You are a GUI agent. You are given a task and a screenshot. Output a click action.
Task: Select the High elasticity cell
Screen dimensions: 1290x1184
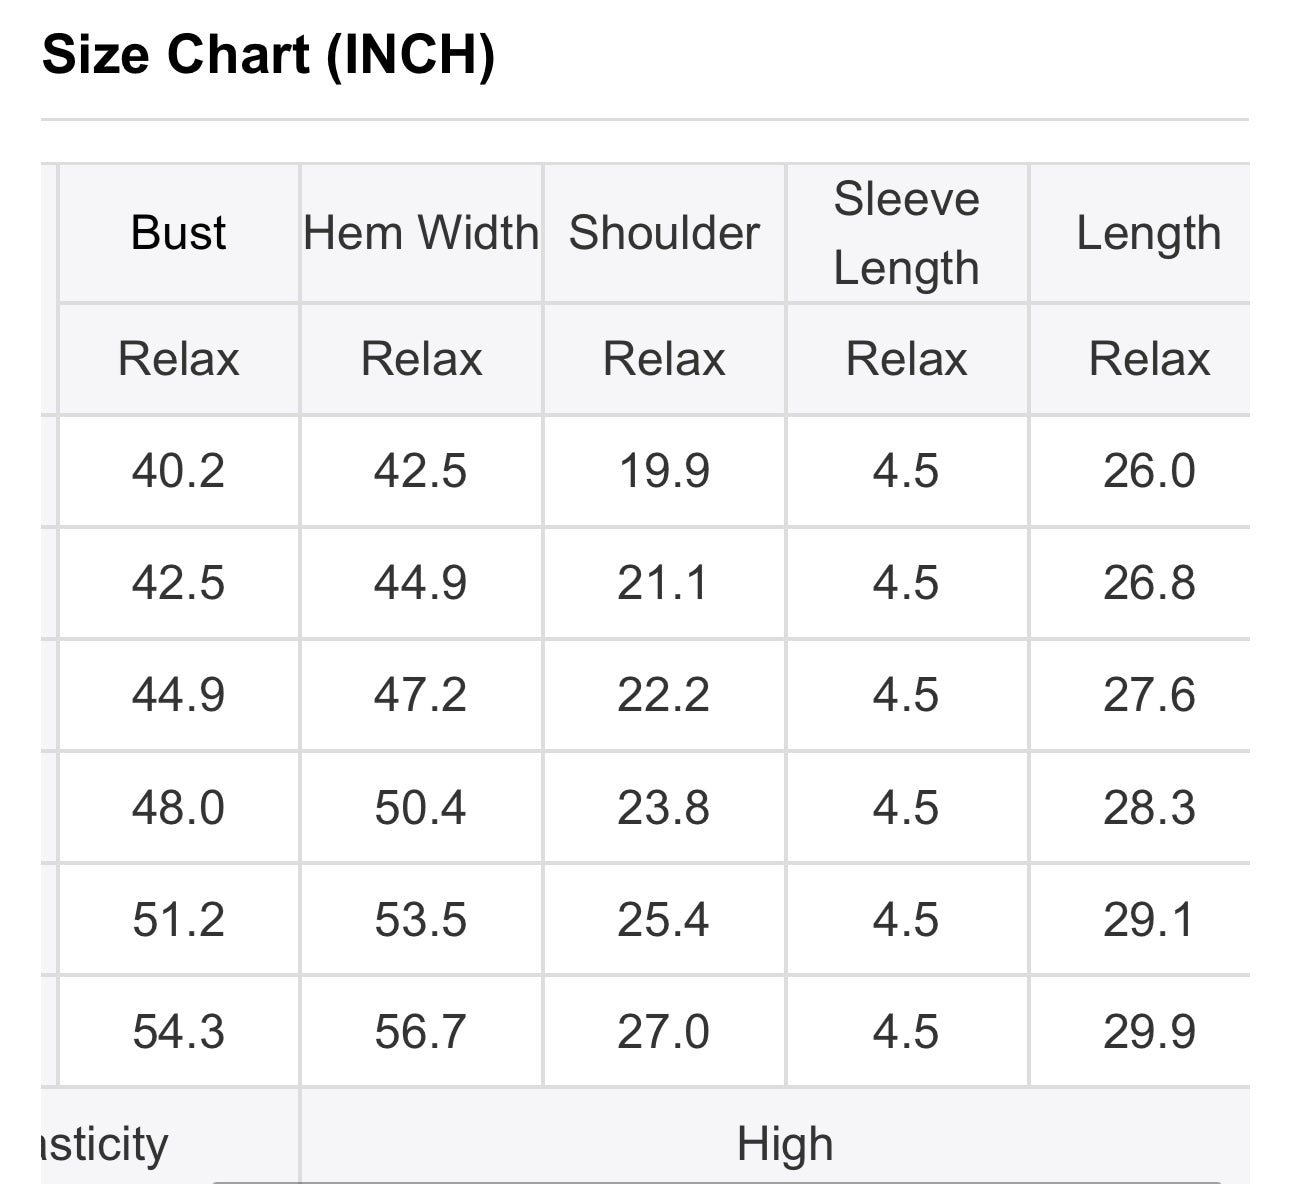785,1144
